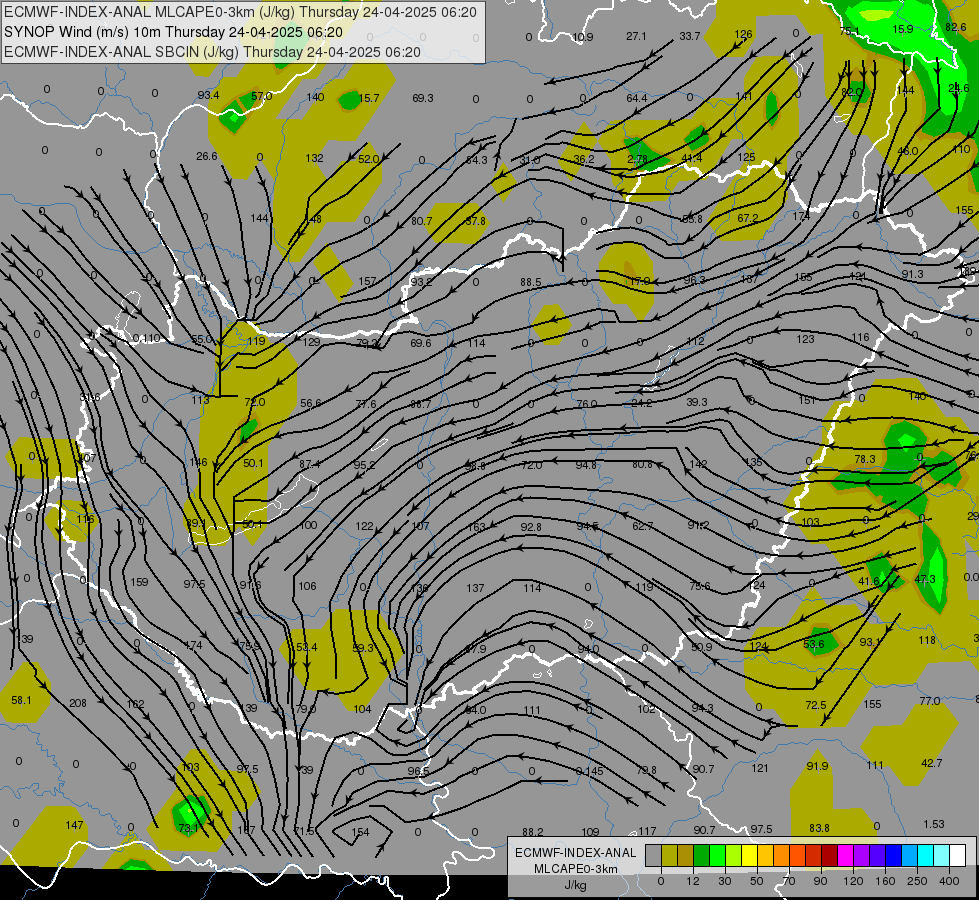The image size is (979, 900).
Task: Click the 'SYNOP Wind (m/s) 10m' header line
Action: click(173, 32)
